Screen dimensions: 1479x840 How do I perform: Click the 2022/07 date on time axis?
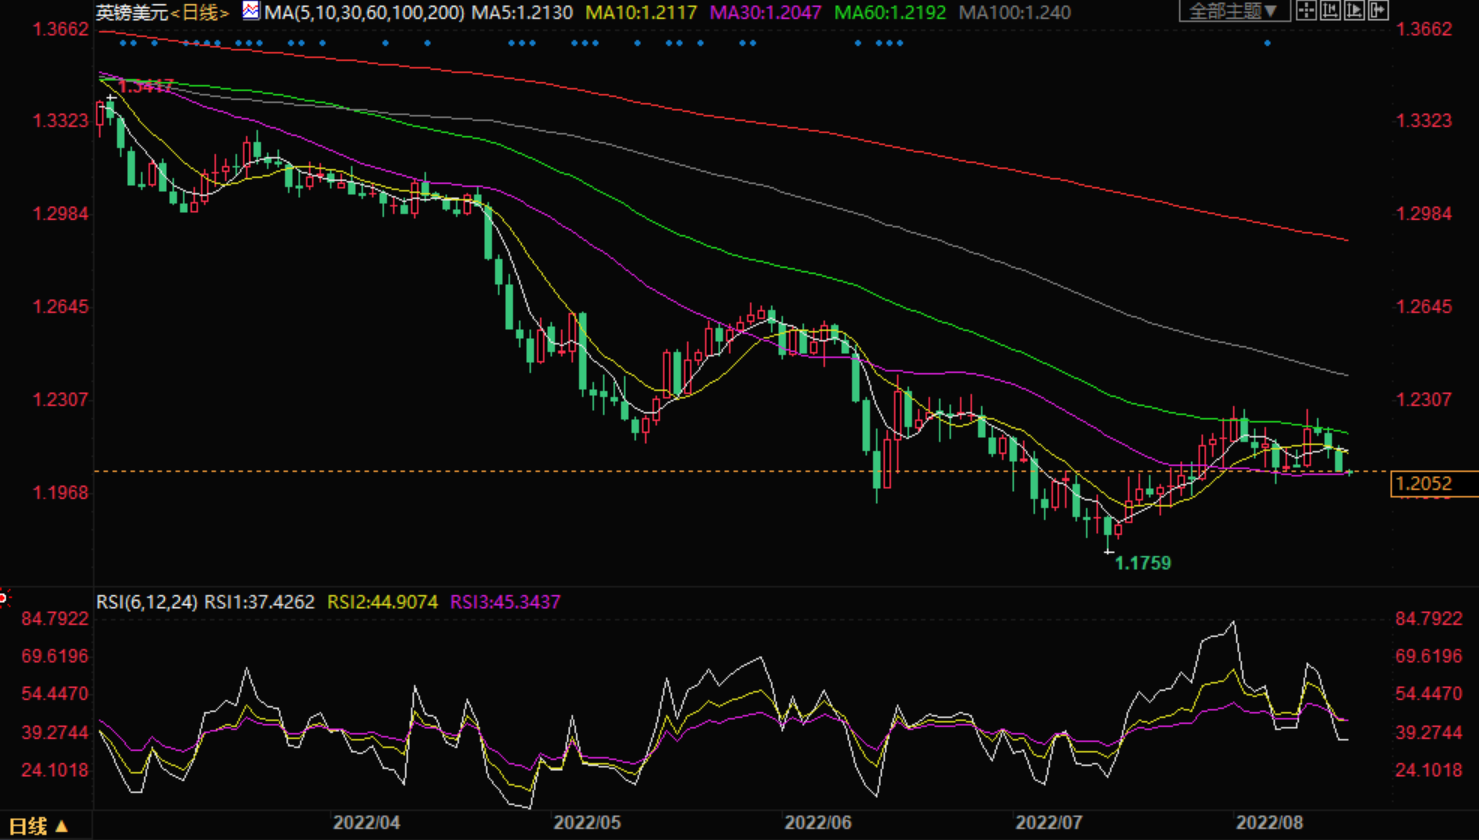pyautogui.click(x=1049, y=823)
